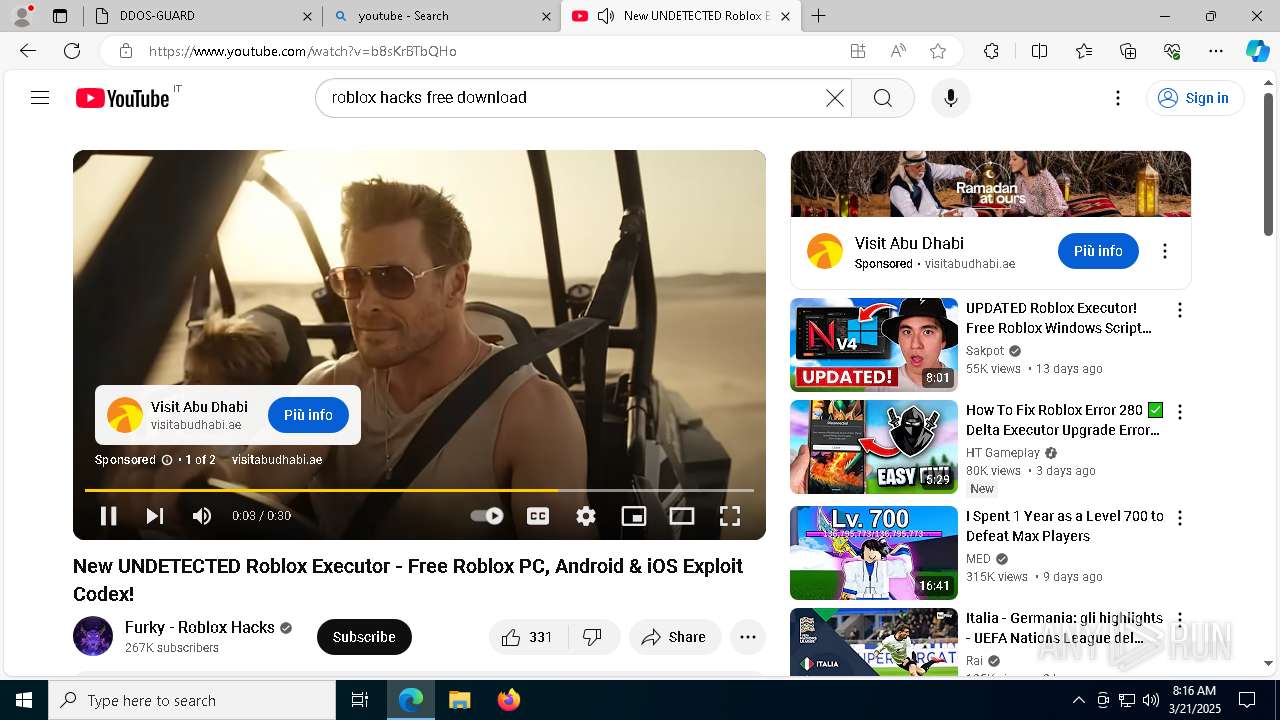Image resolution: width=1280 pixels, height=720 pixels.
Task: Open a new browser tab
Action: pos(819,16)
